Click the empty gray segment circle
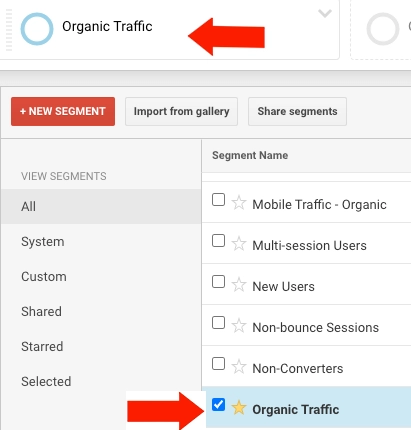The width and height of the screenshot is (411, 430). point(383,29)
